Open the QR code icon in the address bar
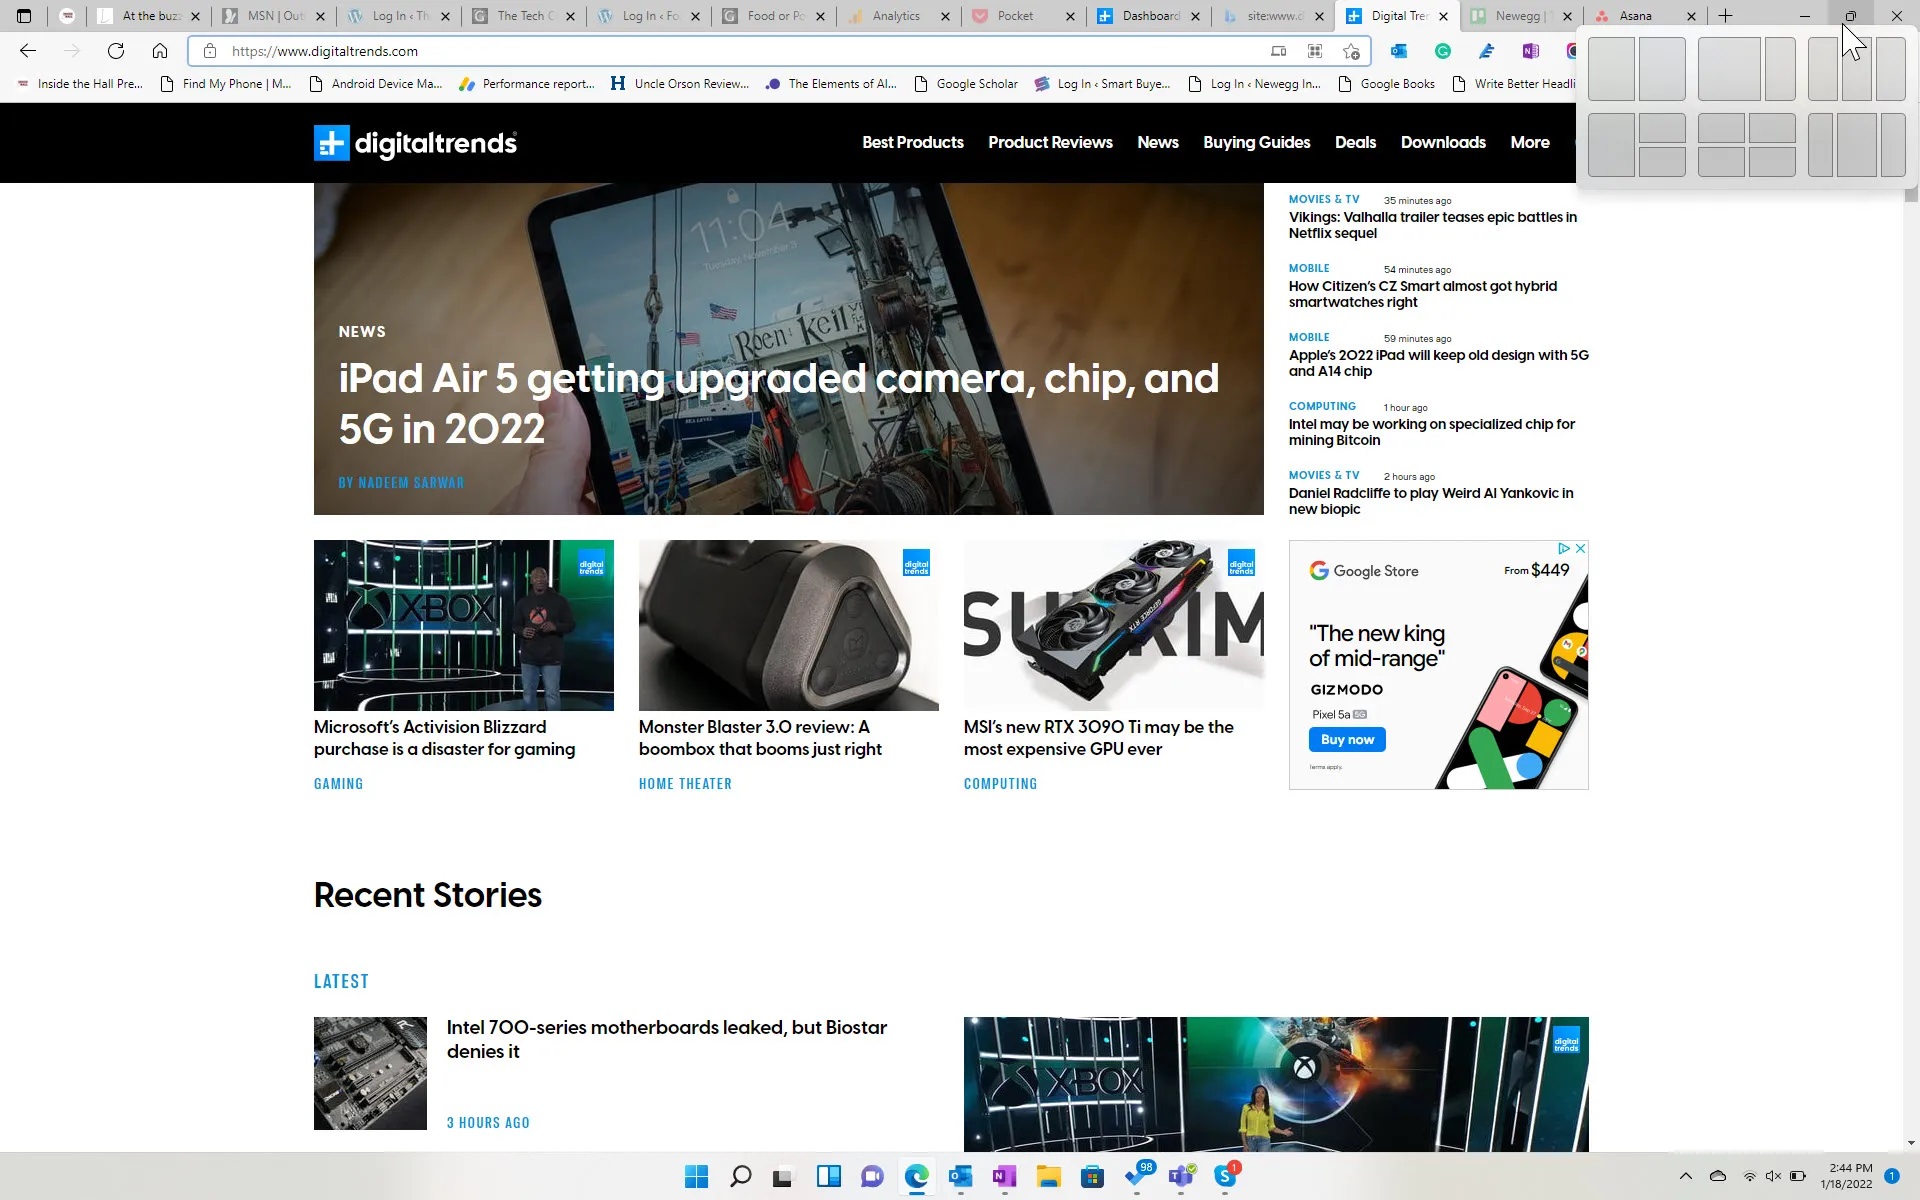This screenshot has height=1200, width=1920. pyautogui.click(x=1315, y=51)
